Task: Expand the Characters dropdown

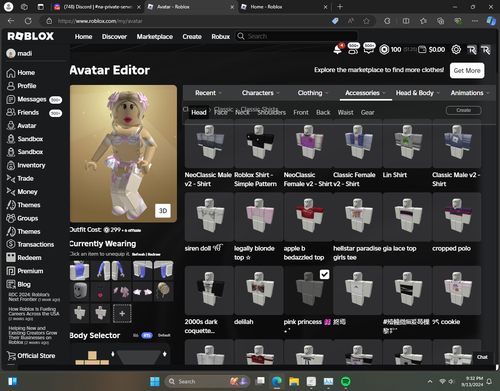Action: (261, 93)
